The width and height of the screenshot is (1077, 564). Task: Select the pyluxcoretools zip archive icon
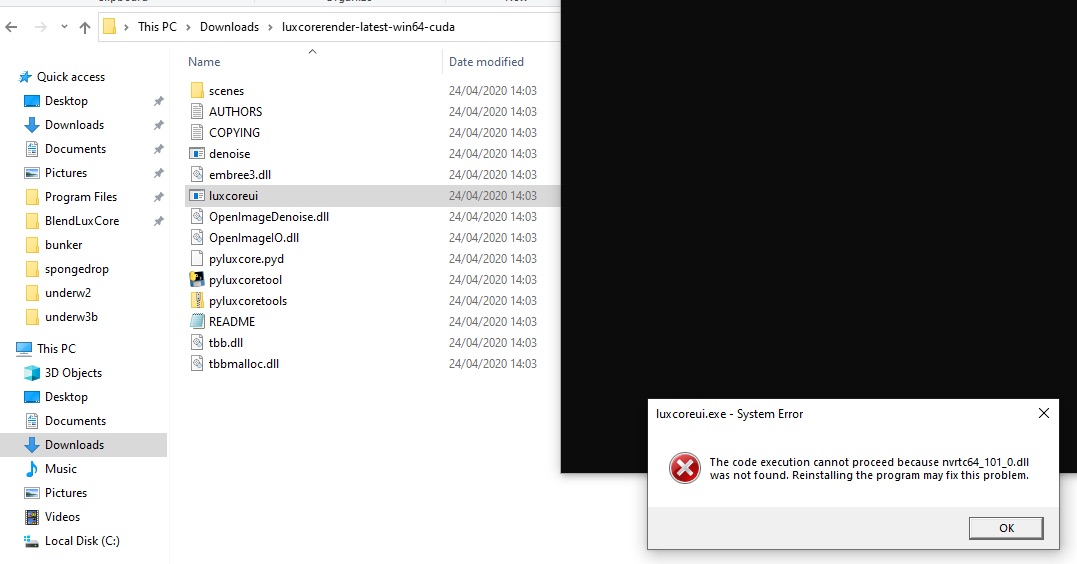point(197,301)
